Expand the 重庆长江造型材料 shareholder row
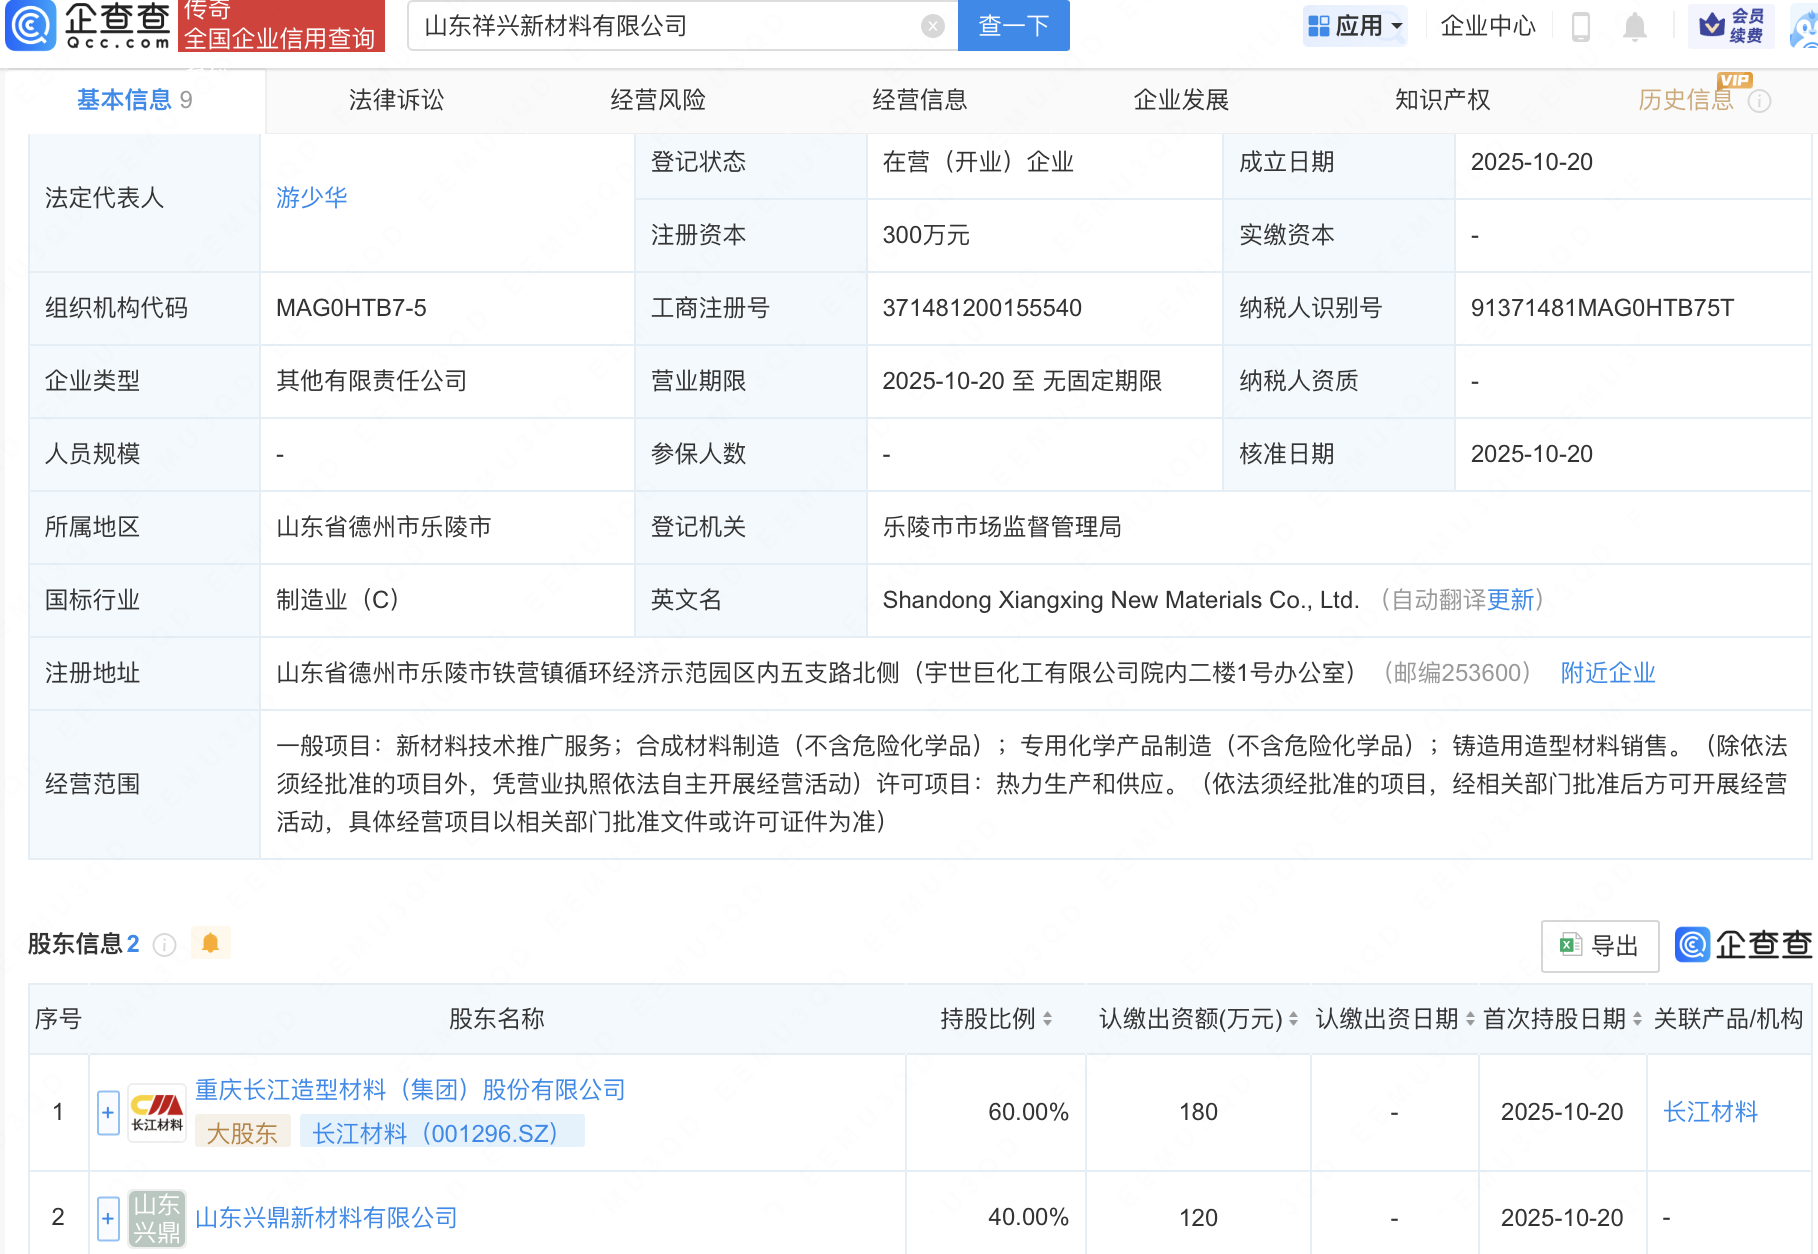Image resolution: width=1818 pixels, height=1254 pixels. coord(108,1112)
